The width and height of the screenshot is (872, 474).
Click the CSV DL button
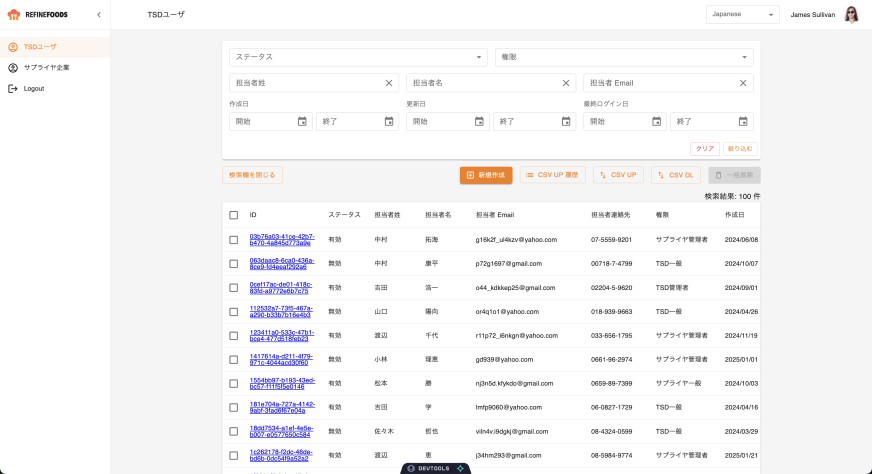point(676,175)
